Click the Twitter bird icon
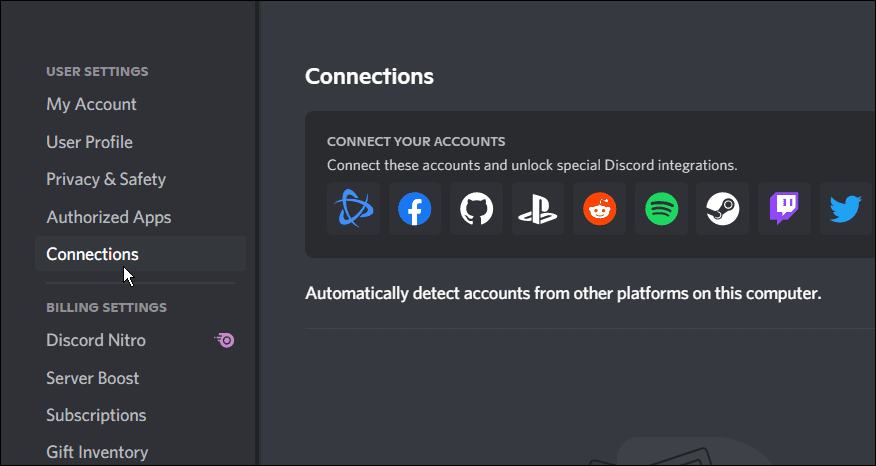The height and width of the screenshot is (466, 876). coord(845,209)
